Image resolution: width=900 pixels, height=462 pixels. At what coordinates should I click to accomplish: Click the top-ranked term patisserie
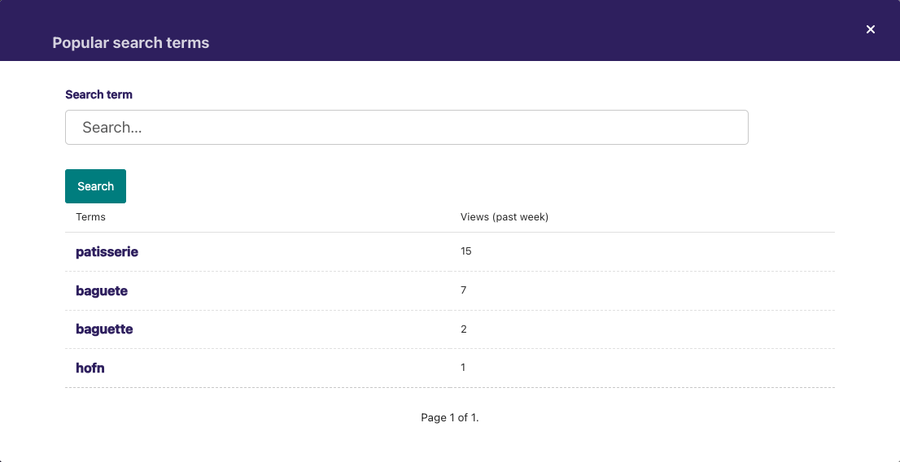point(107,252)
